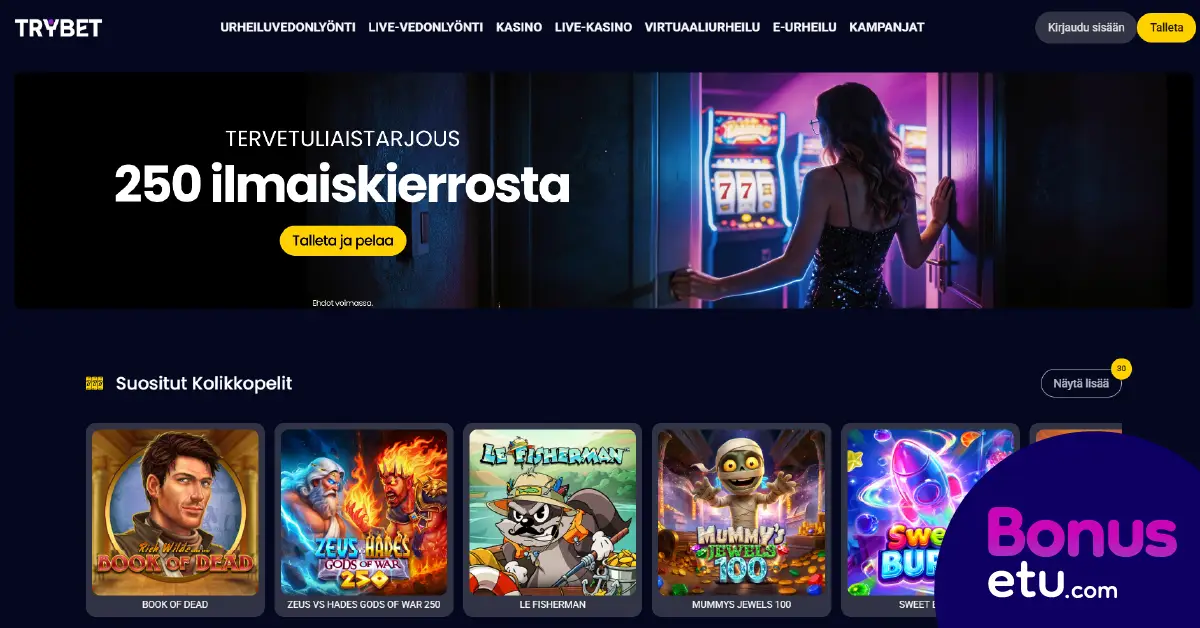Click Talleta ja pelaa on banner
The height and width of the screenshot is (628, 1200).
pyautogui.click(x=343, y=241)
